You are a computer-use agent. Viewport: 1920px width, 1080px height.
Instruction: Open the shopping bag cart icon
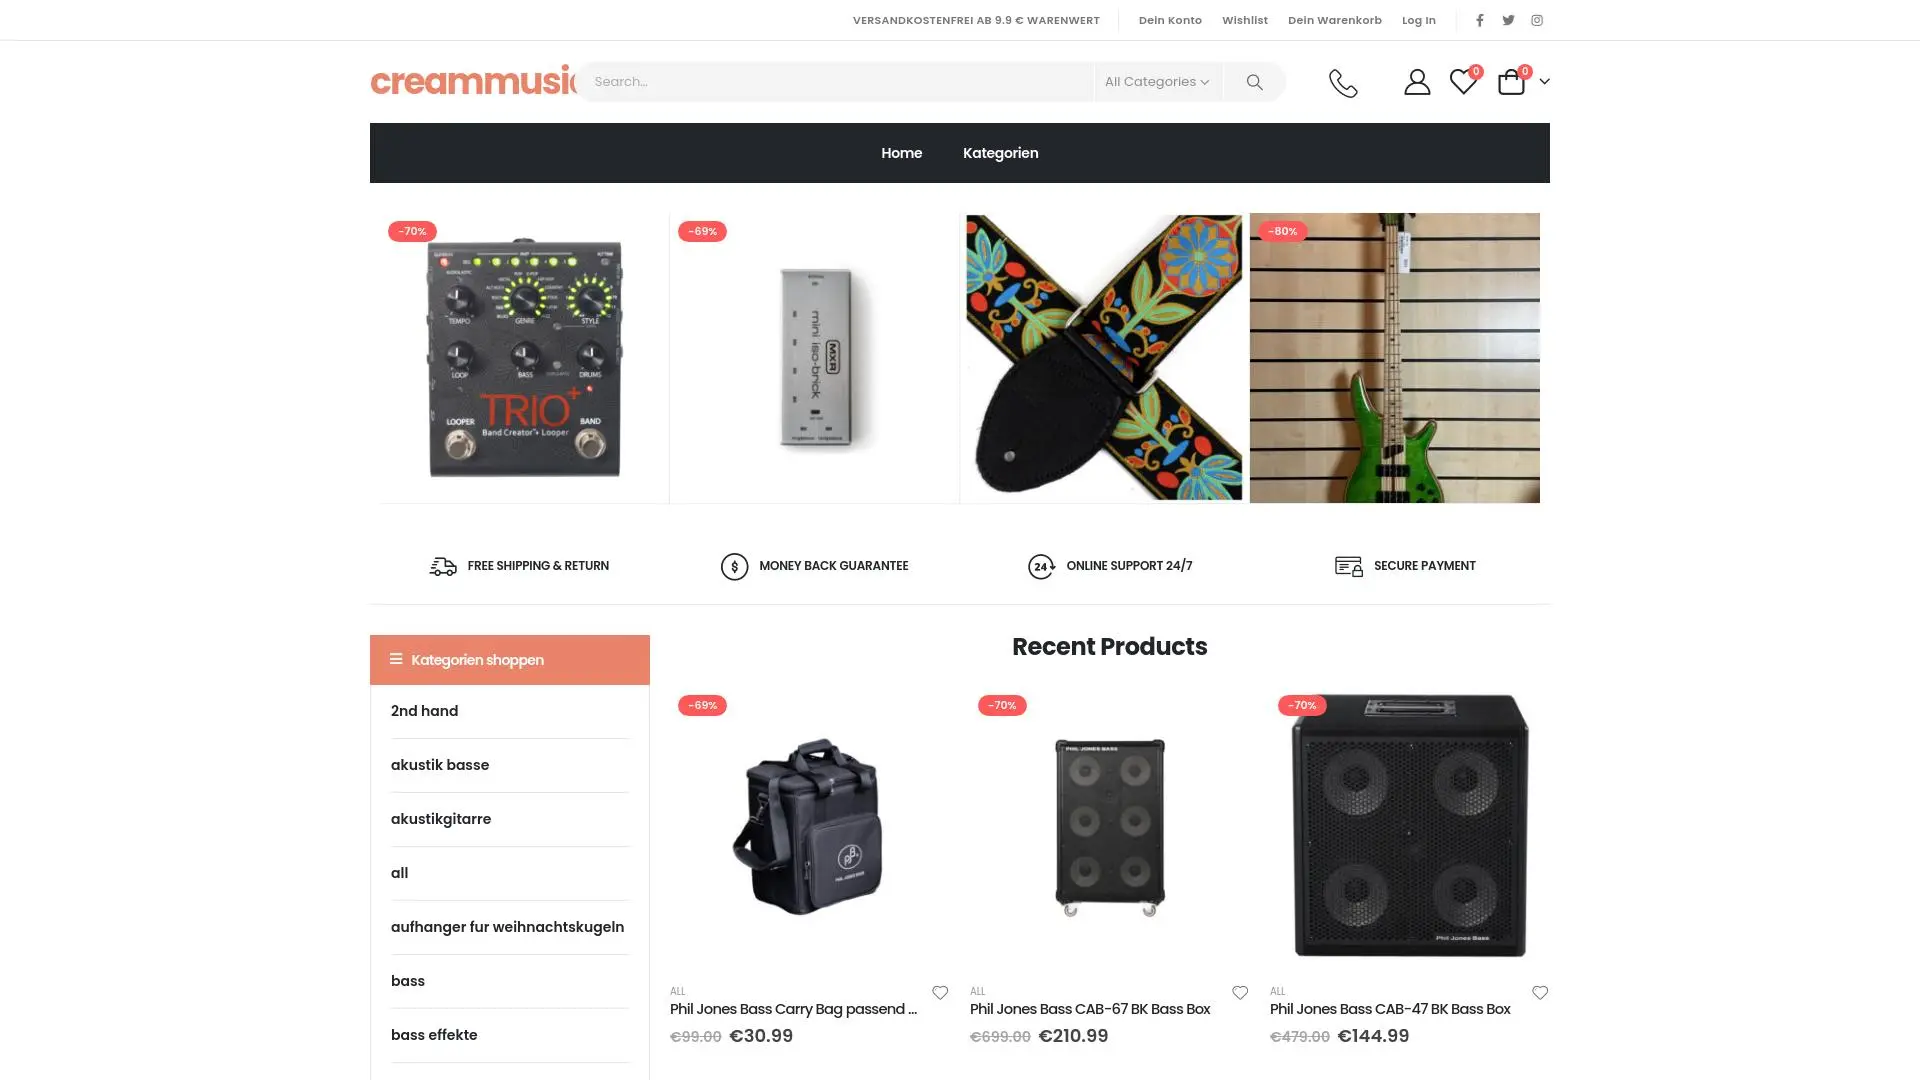(1511, 82)
